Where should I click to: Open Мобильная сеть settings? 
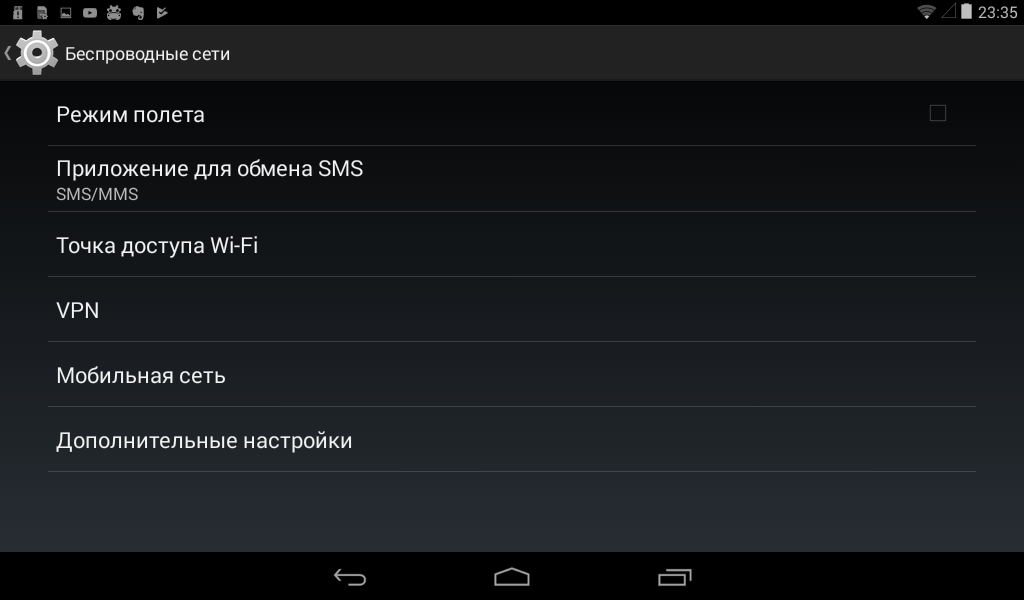click(512, 375)
